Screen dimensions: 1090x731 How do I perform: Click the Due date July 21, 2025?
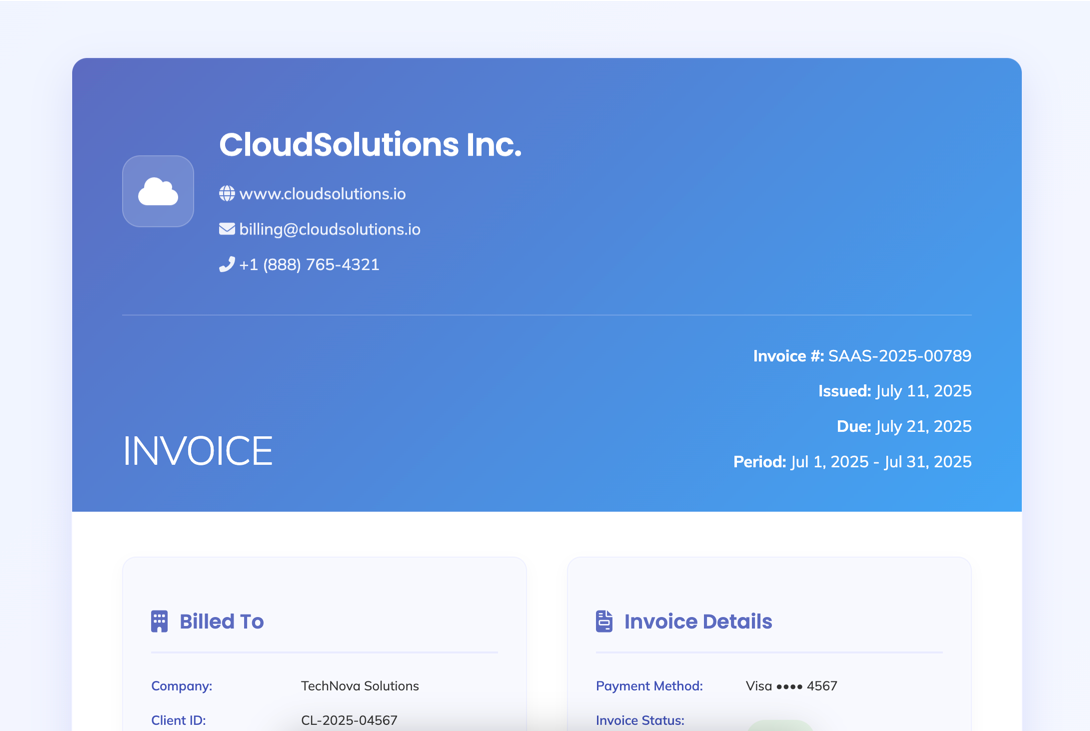923,426
